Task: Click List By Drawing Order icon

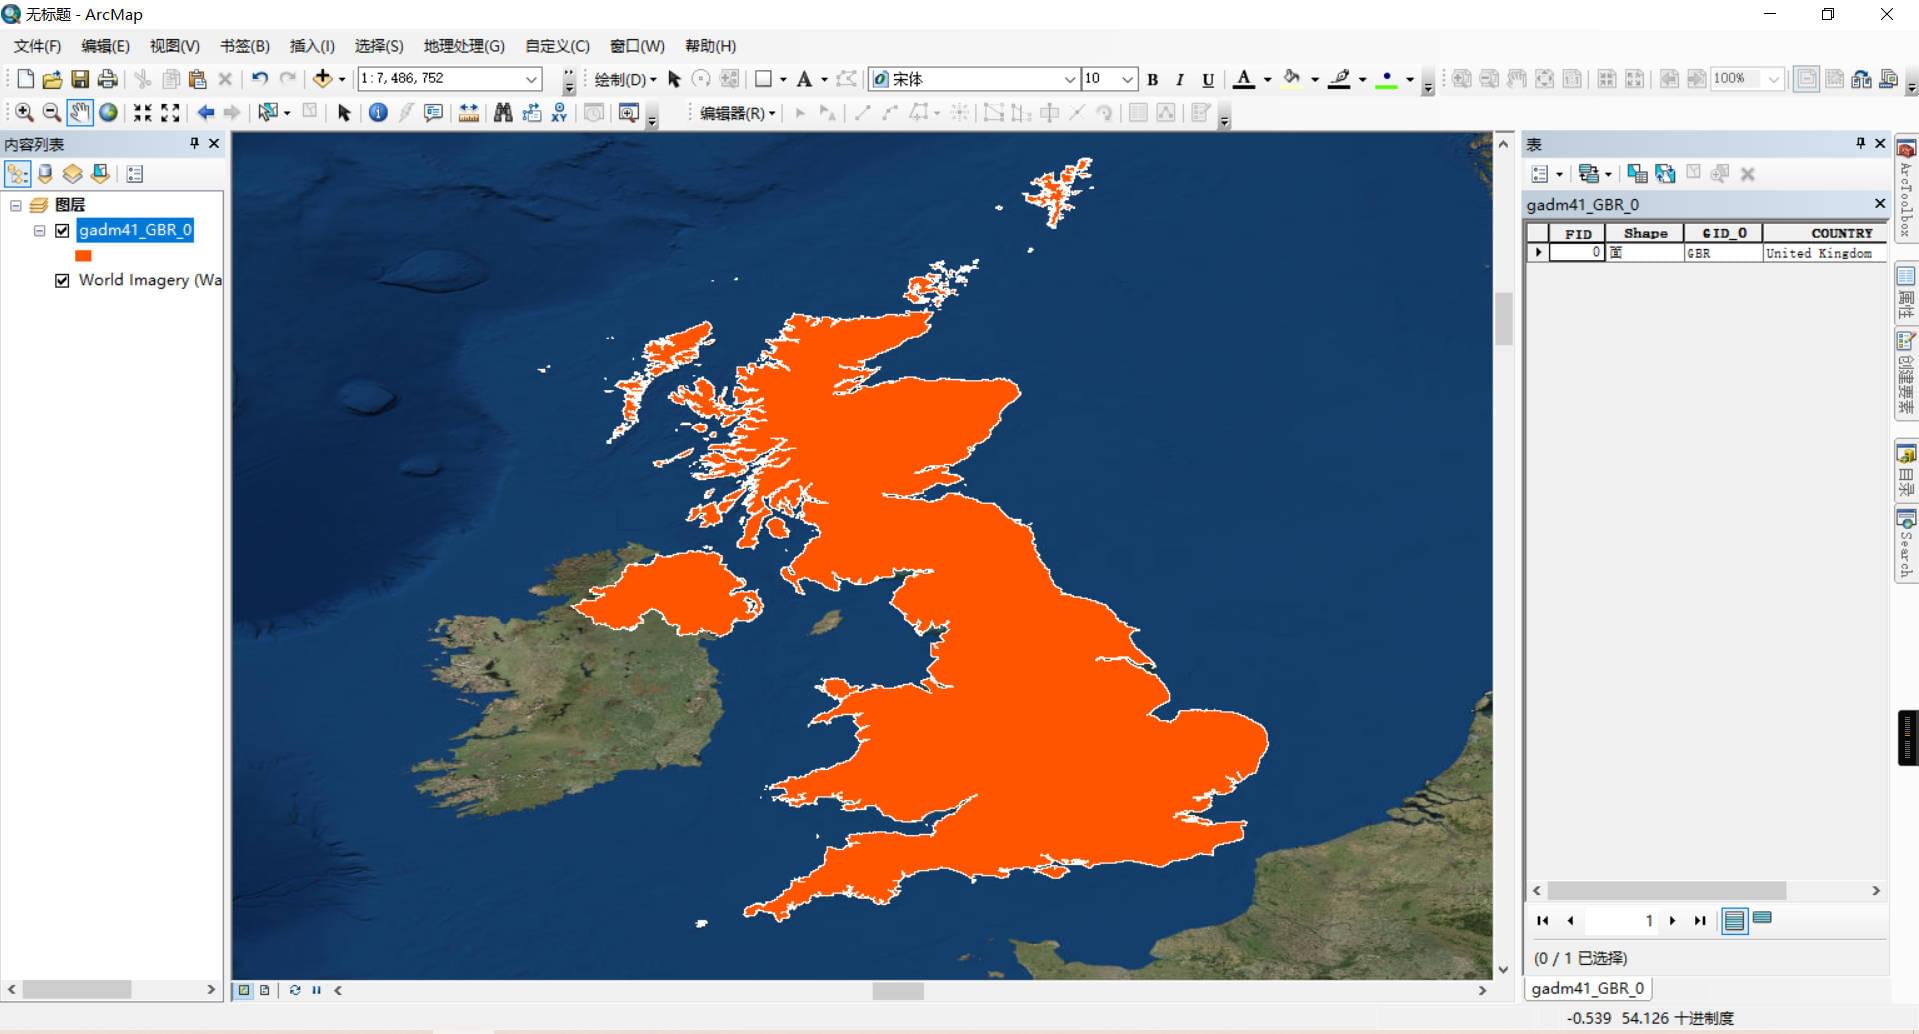Action: [17, 174]
